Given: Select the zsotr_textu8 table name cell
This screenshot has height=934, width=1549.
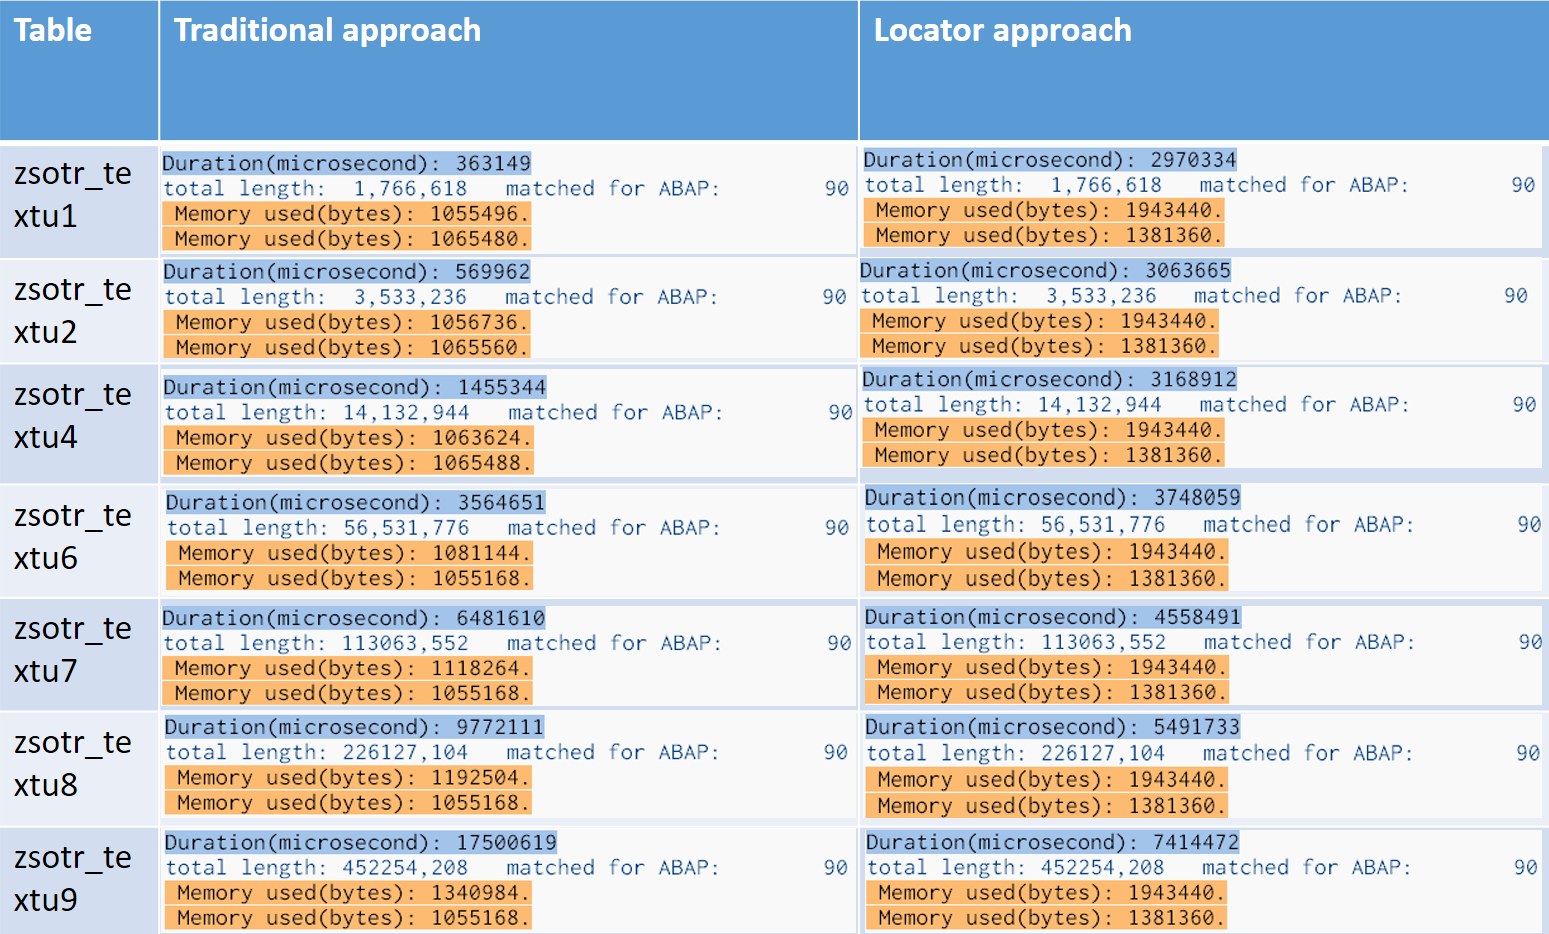Looking at the screenshot, I should coord(79,769).
